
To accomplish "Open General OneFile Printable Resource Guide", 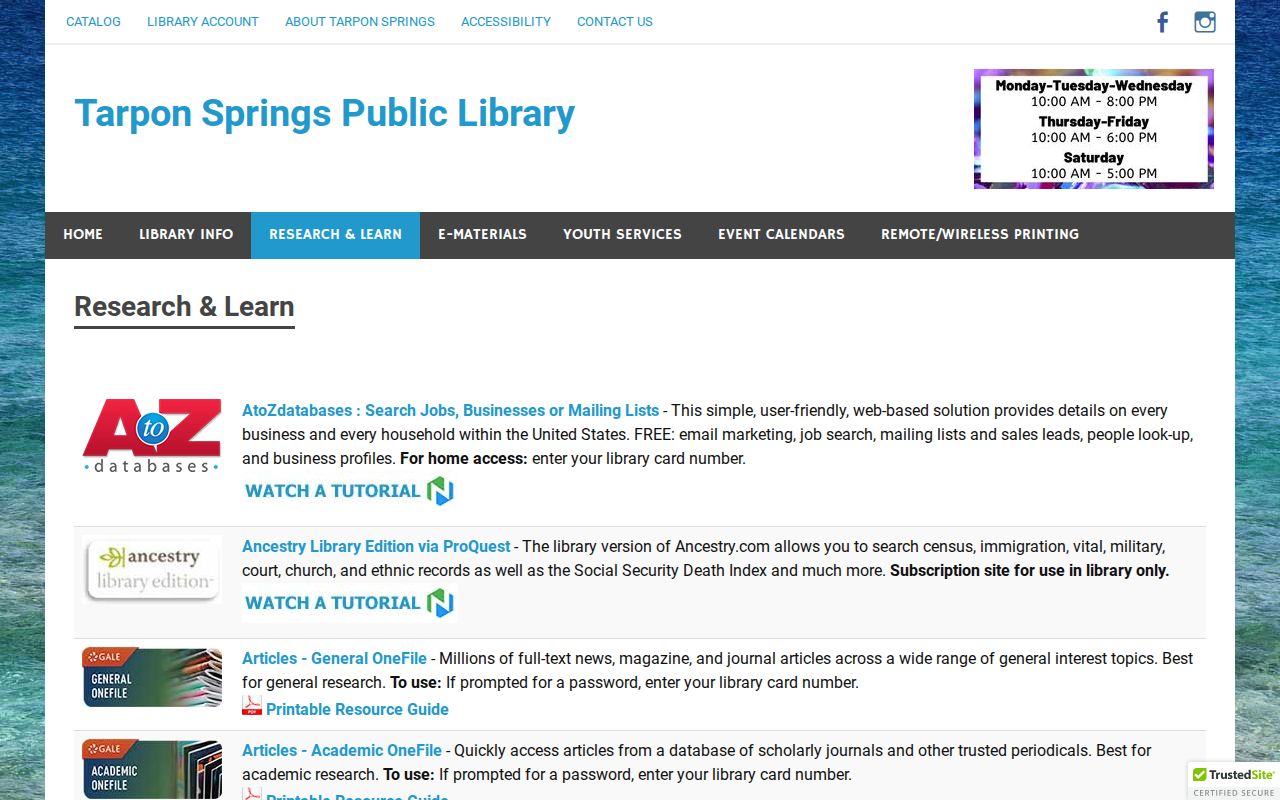I will (357, 709).
